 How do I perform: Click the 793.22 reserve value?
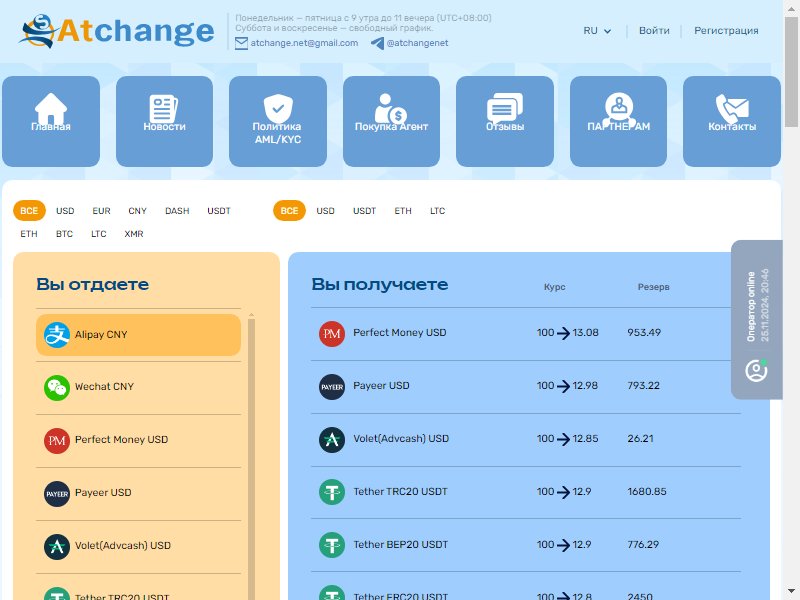point(643,386)
